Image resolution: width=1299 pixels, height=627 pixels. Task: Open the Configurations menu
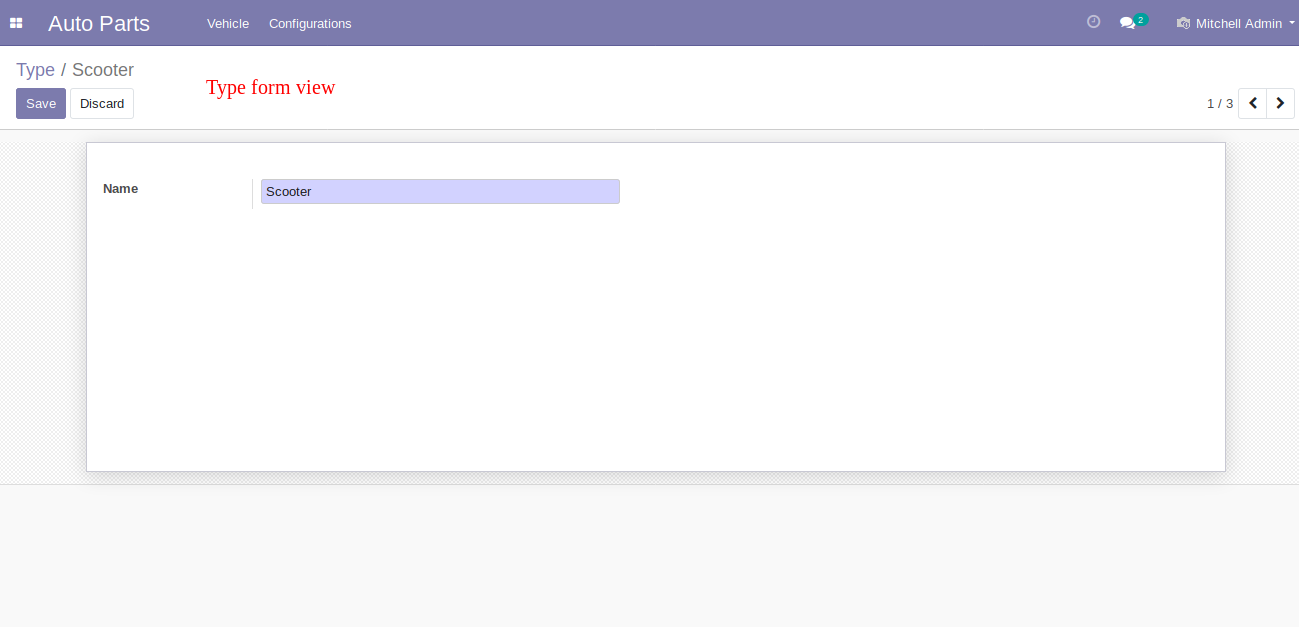(310, 23)
